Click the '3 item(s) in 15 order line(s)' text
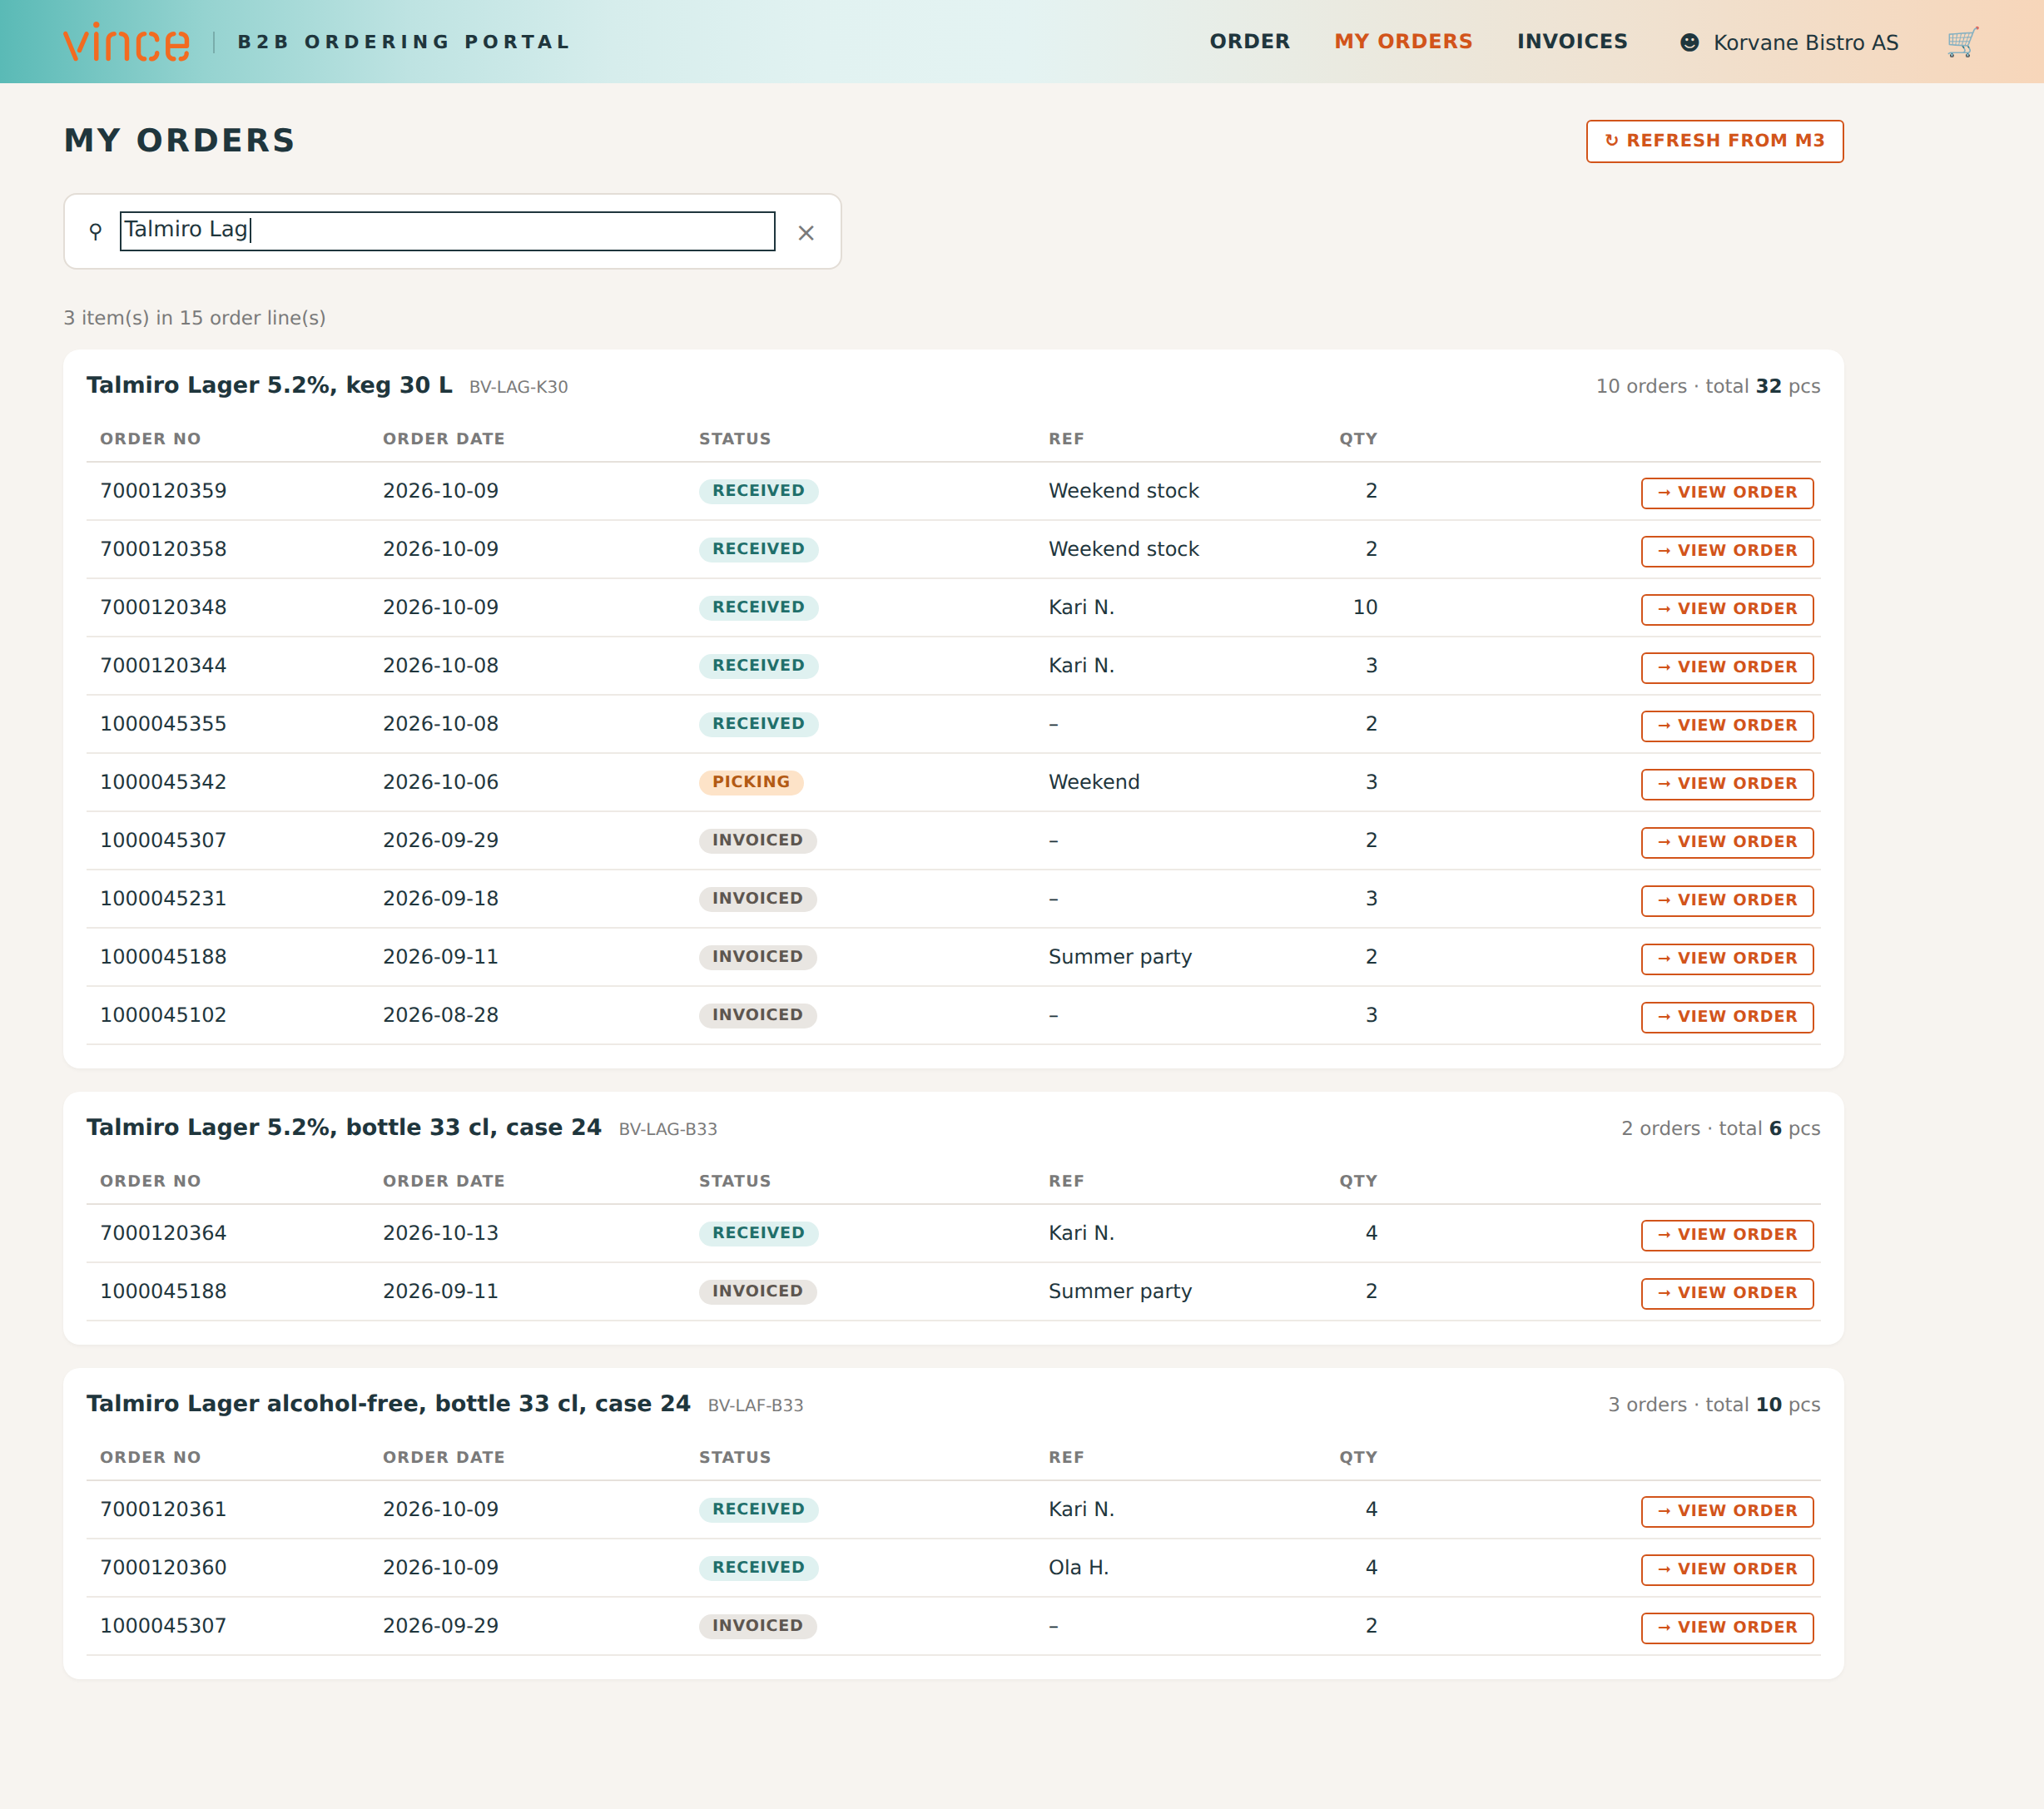The image size is (2044, 1809). coord(194,318)
